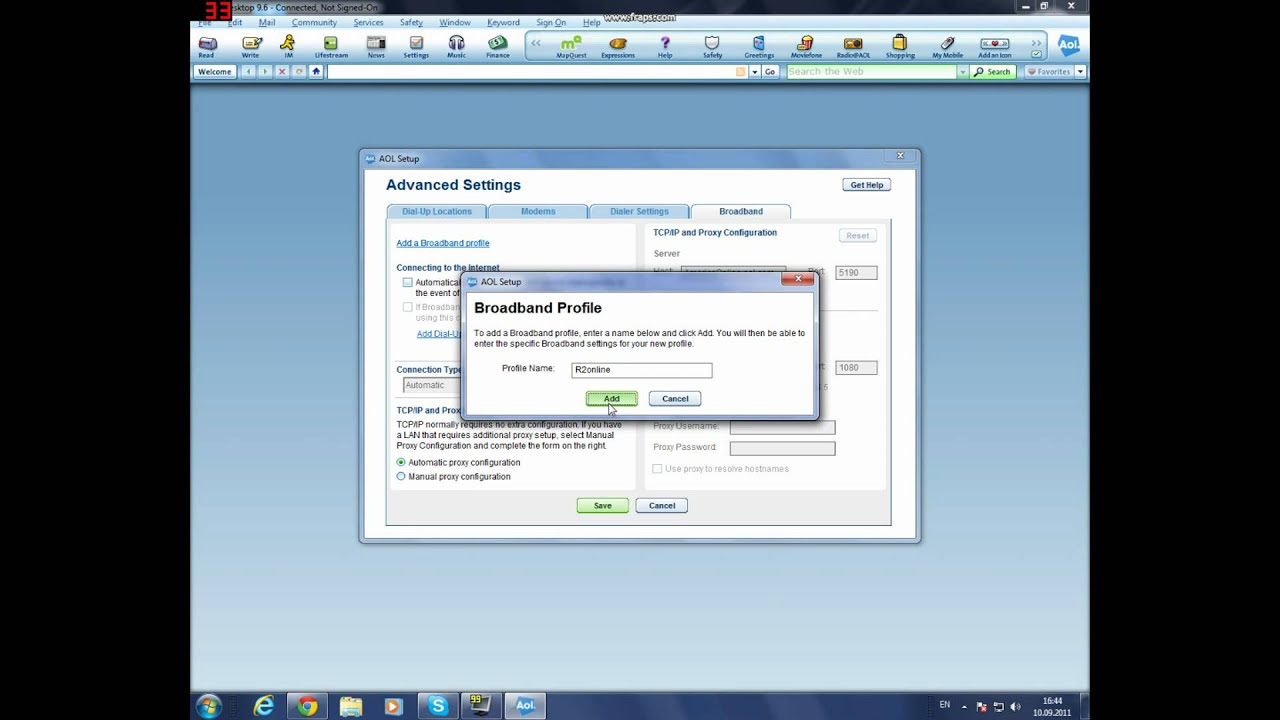Click the RSS feed icon in the address bar
Screen dimensions: 1280x720
click(741, 72)
